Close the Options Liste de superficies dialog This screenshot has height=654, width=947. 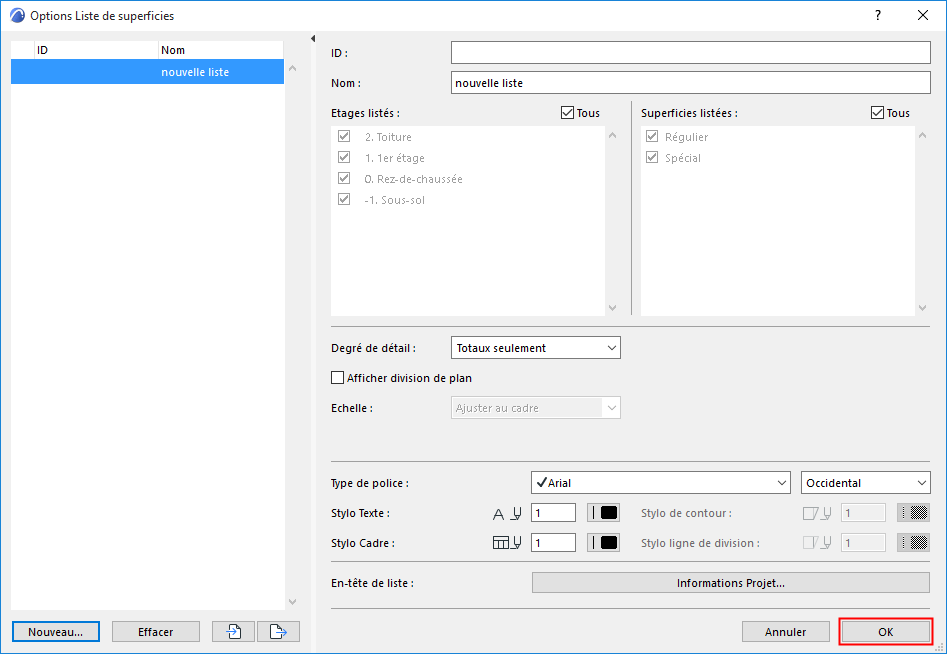tap(923, 16)
